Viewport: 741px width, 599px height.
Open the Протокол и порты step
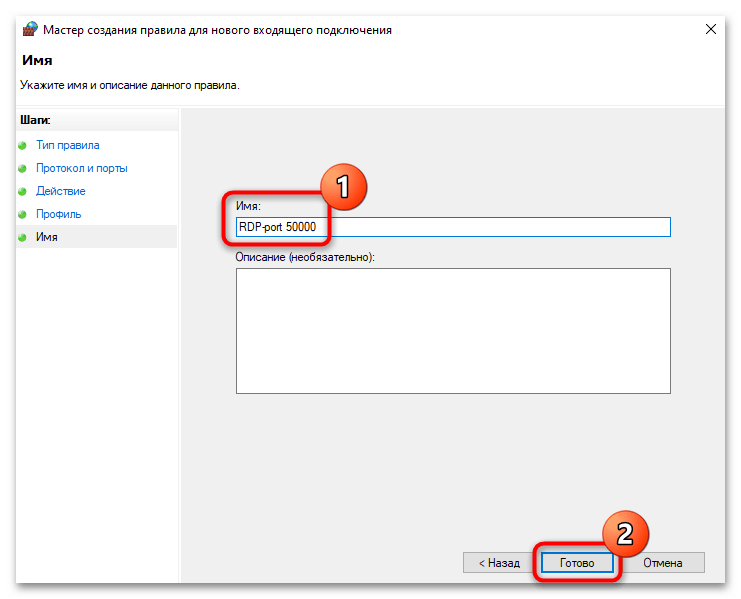point(82,168)
